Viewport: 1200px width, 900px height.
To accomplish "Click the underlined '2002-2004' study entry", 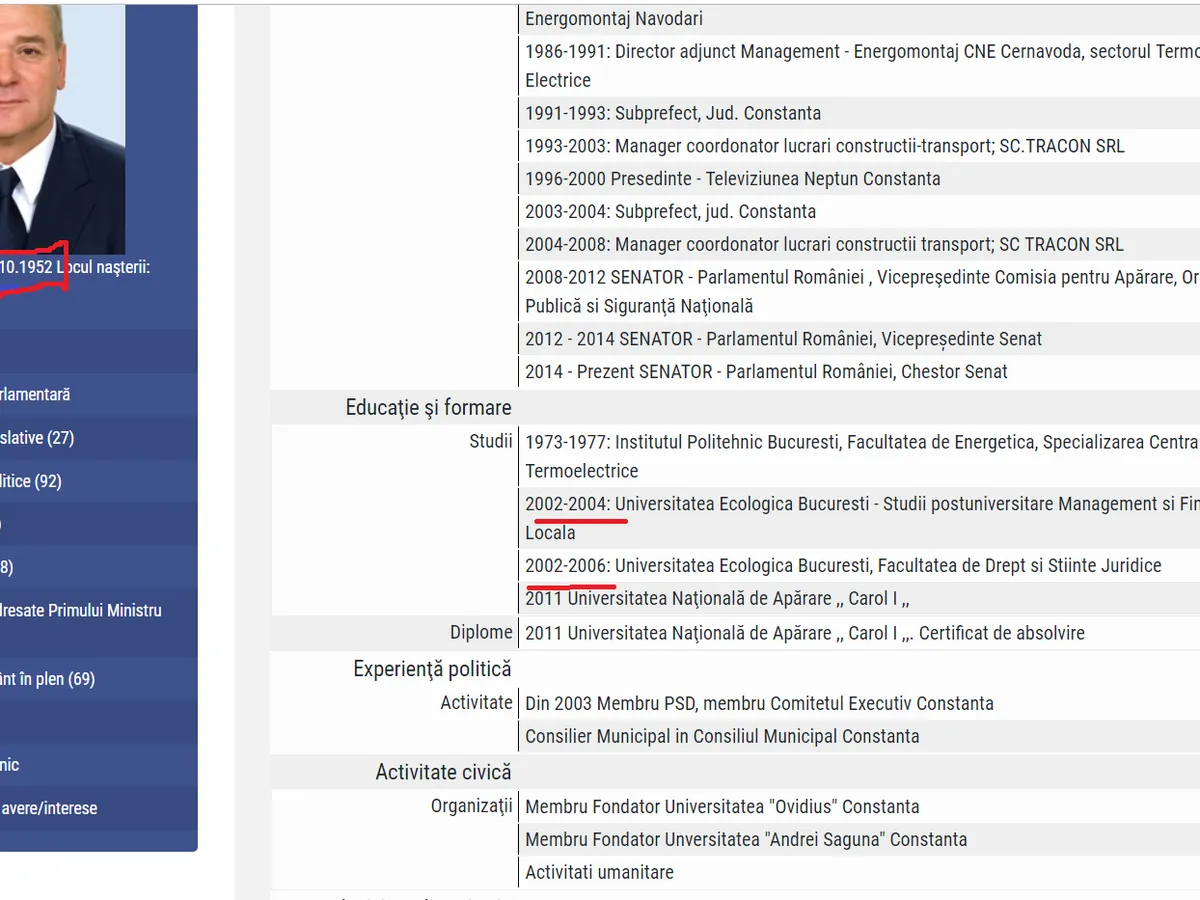I will 567,504.
